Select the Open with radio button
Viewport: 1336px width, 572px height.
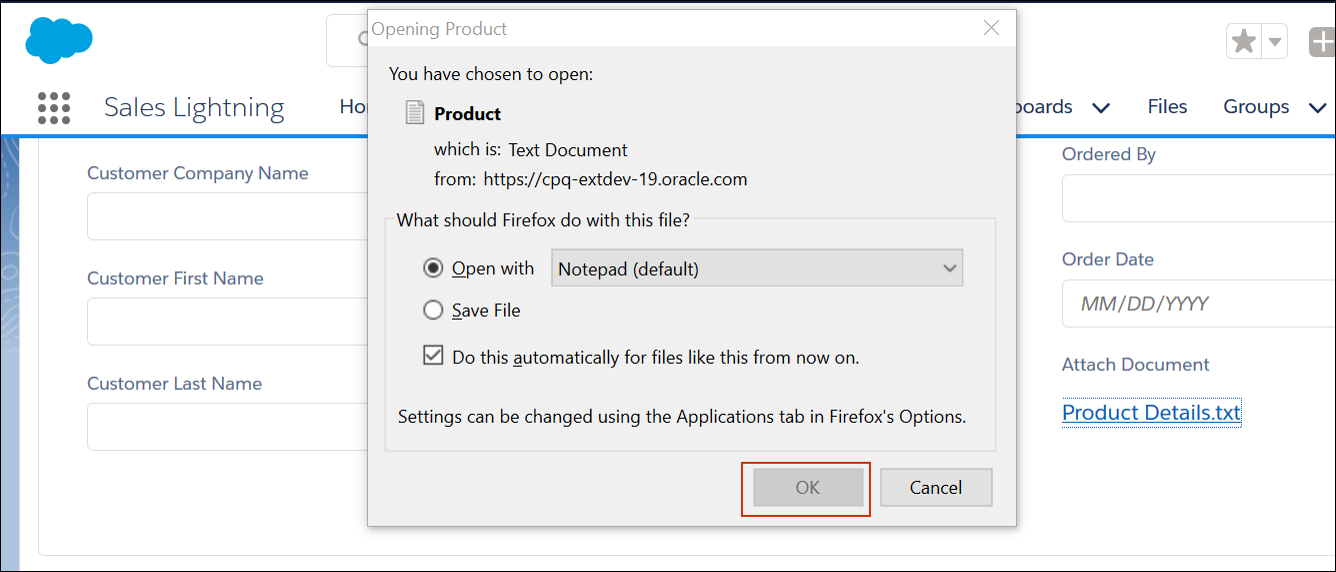pyautogui.click(x=433, y=268)
